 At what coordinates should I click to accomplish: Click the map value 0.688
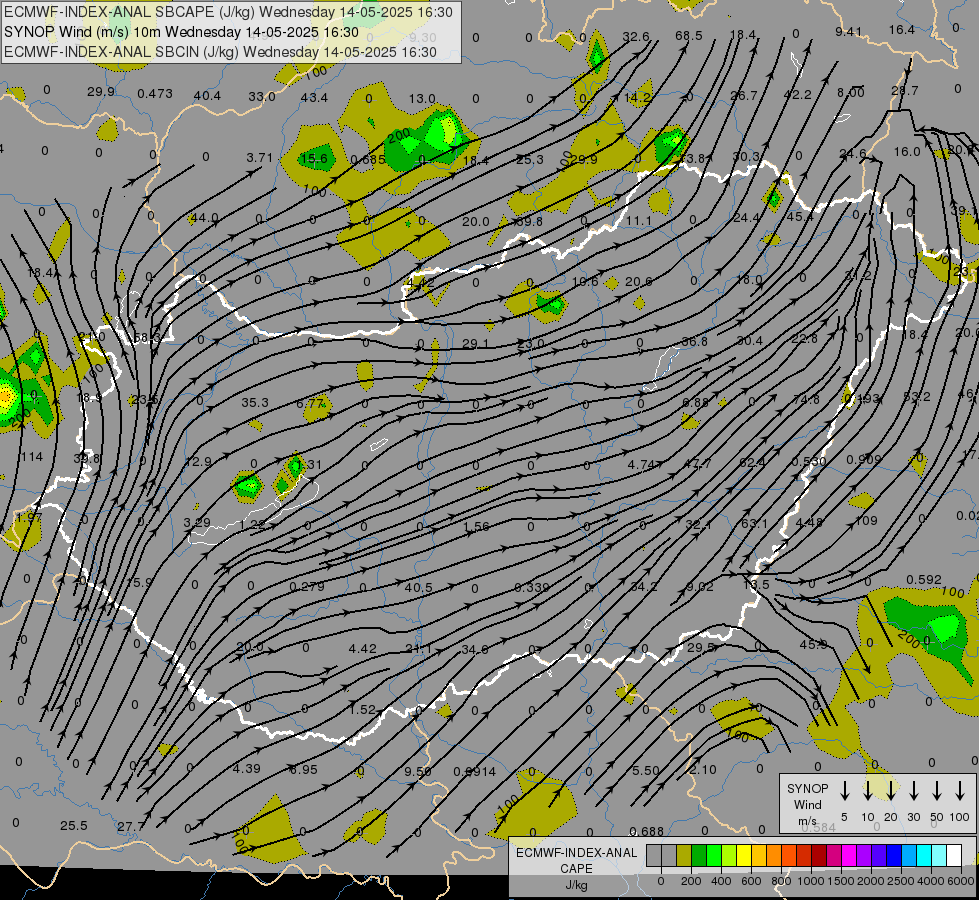pyautogui.click(x=646, y=831)
